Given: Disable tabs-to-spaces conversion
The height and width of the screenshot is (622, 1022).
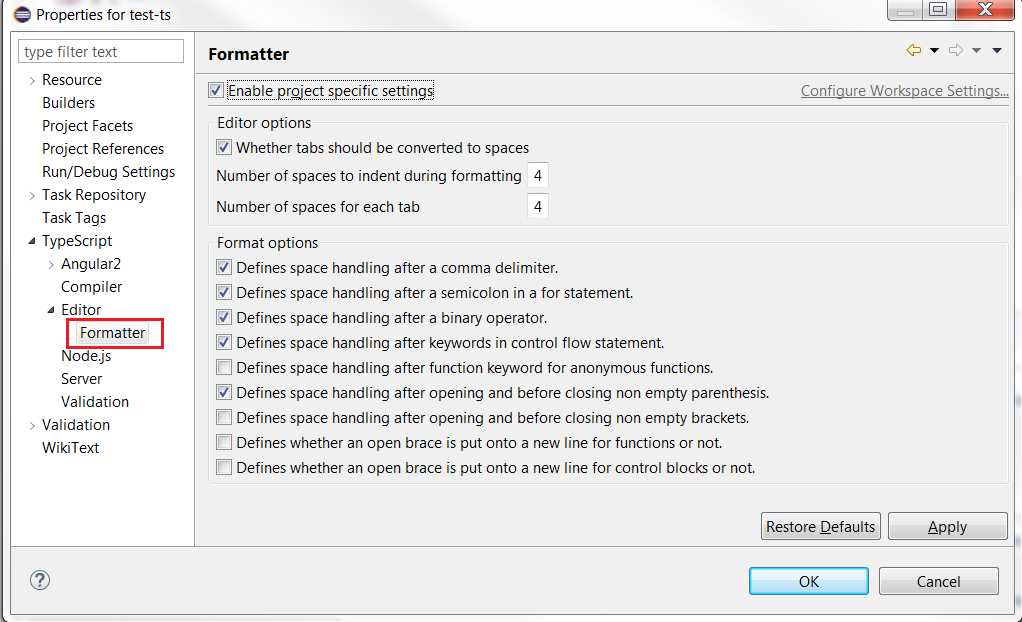Looking at the screenshot, I should tap(224, 147).
